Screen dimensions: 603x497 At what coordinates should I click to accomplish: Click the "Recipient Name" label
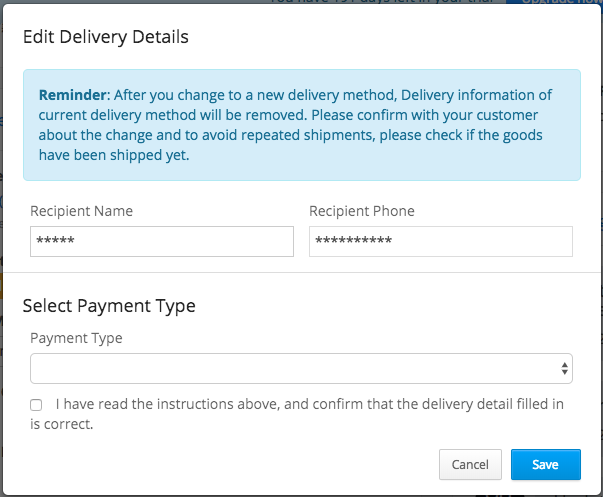coord(81,211)
